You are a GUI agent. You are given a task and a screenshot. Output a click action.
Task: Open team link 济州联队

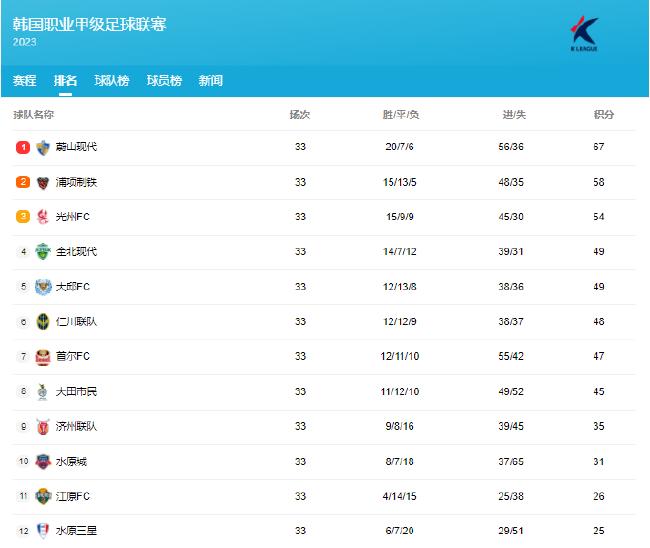[76, 427]
